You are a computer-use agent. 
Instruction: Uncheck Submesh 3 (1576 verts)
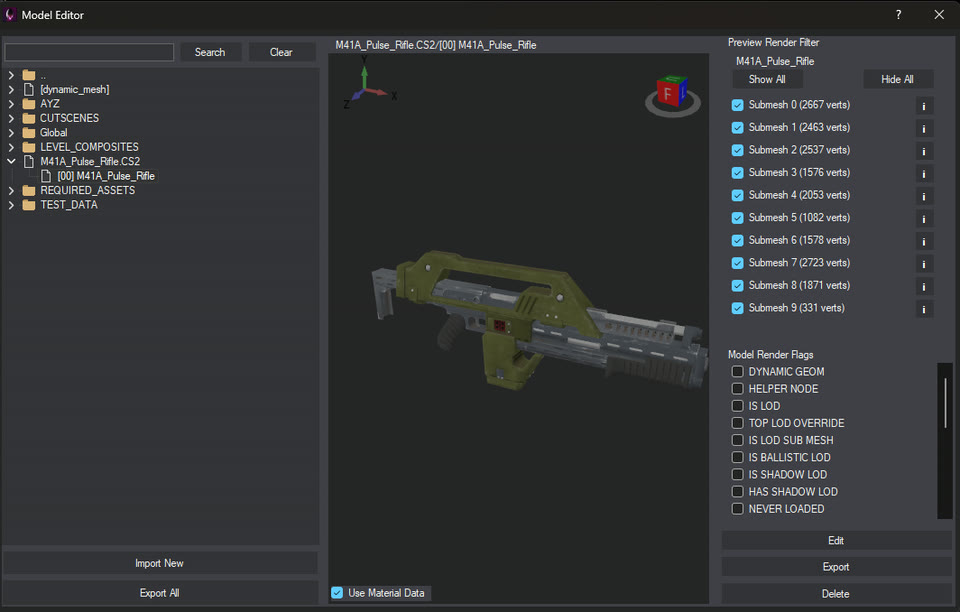737,173
